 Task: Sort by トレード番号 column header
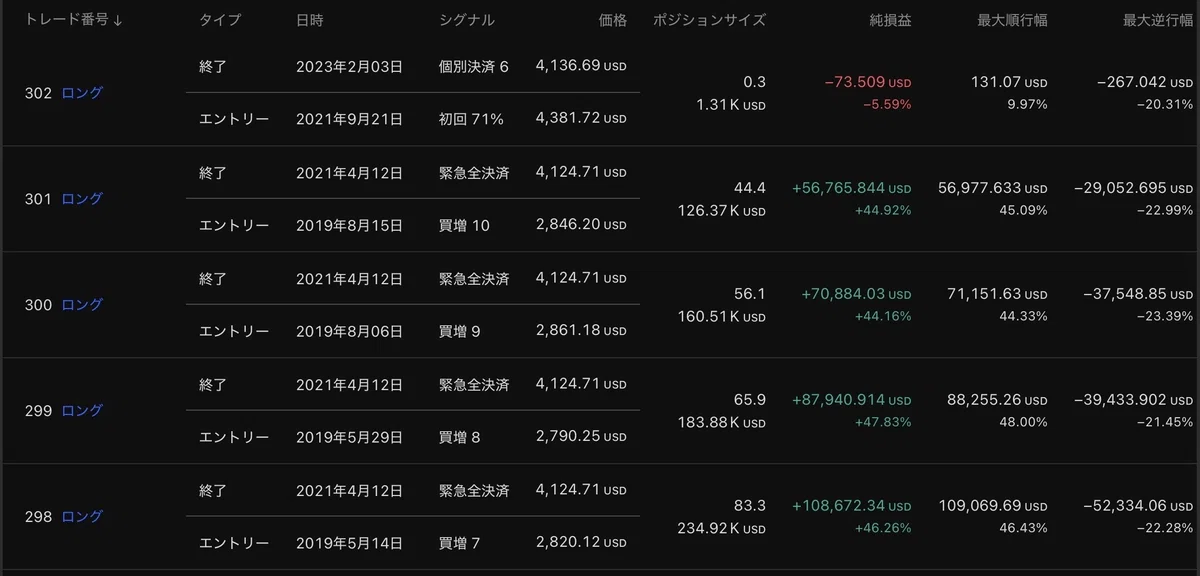73,20
